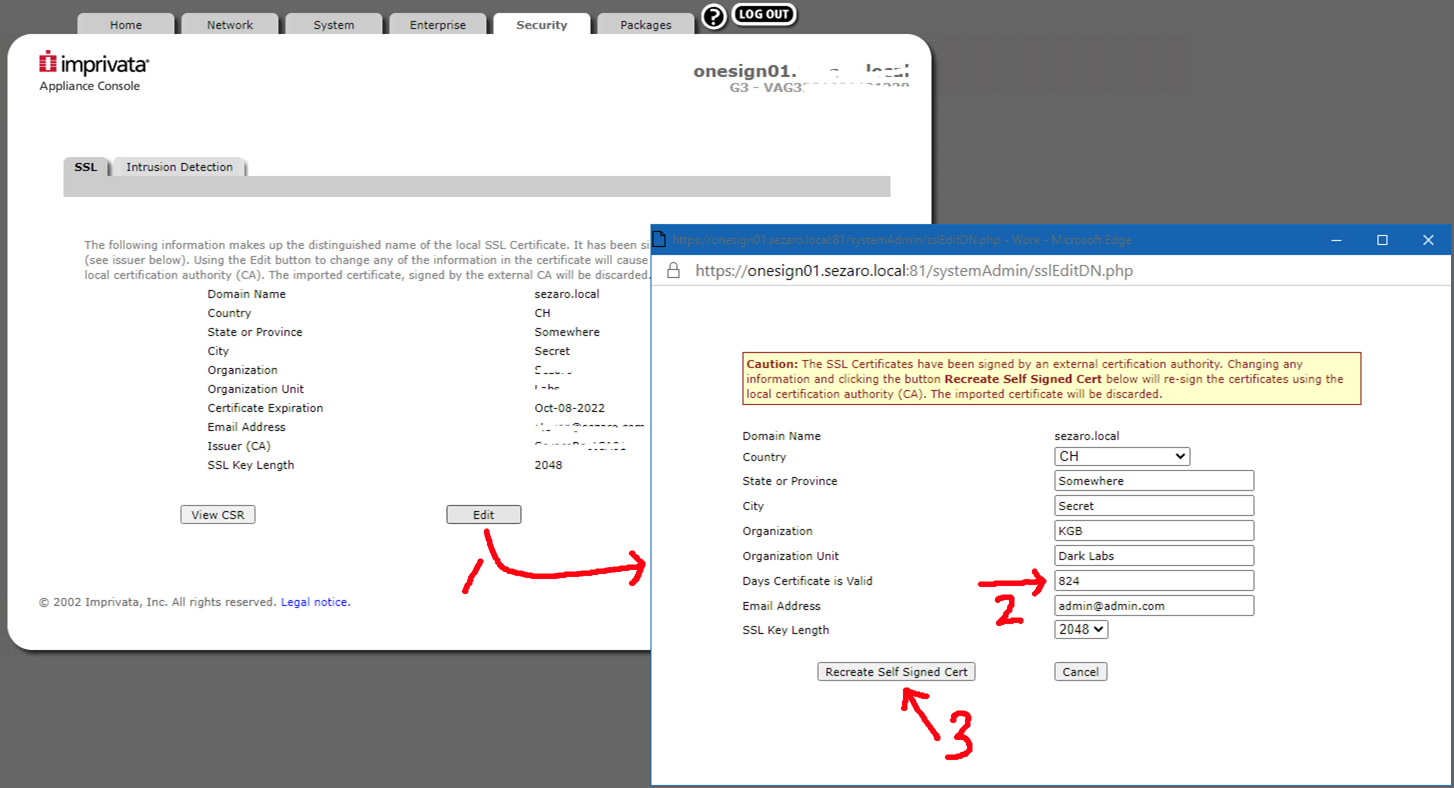Open the Packages tab
Image resolution: width=1454 pixels, height=788 pixels.
pos(646,25)
